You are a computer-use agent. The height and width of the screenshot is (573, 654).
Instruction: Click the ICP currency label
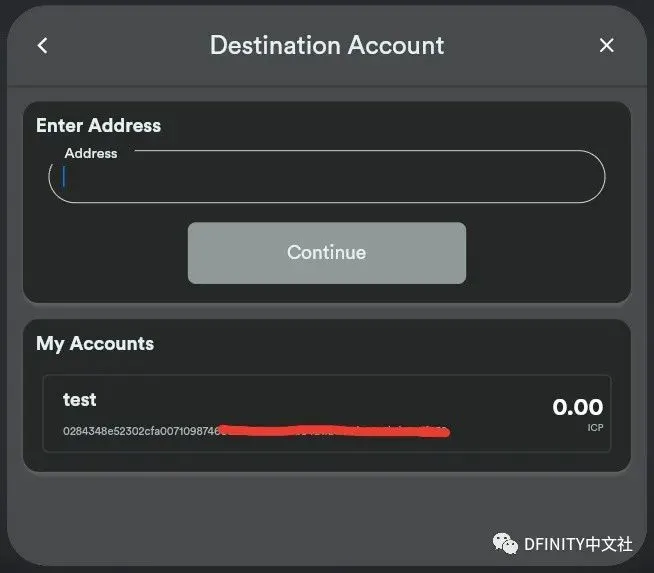tap(595, 427)
